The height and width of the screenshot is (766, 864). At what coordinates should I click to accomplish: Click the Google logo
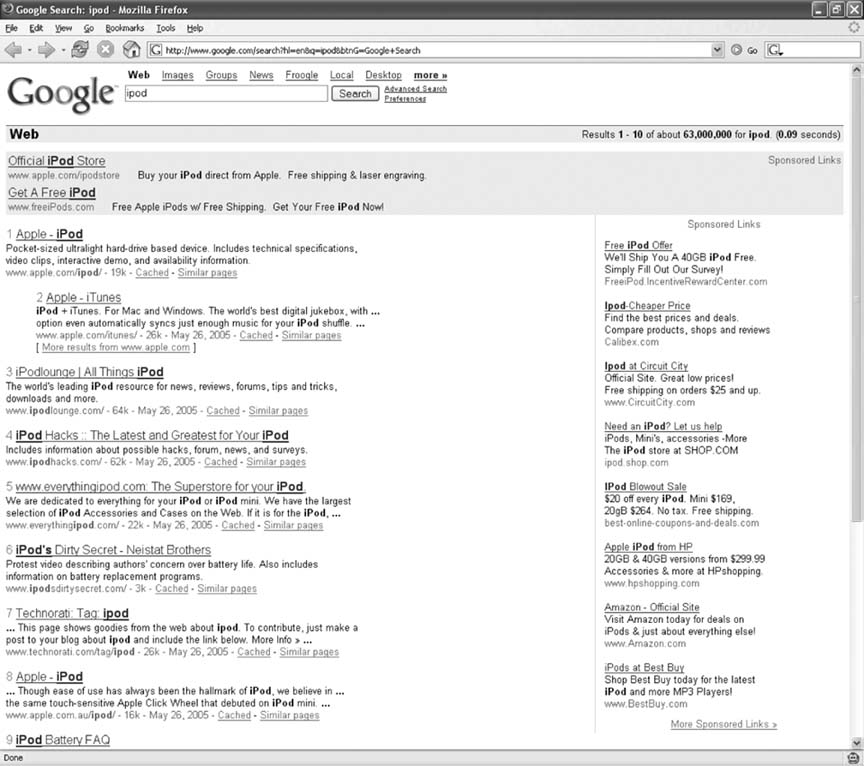(x=61, y=94)
